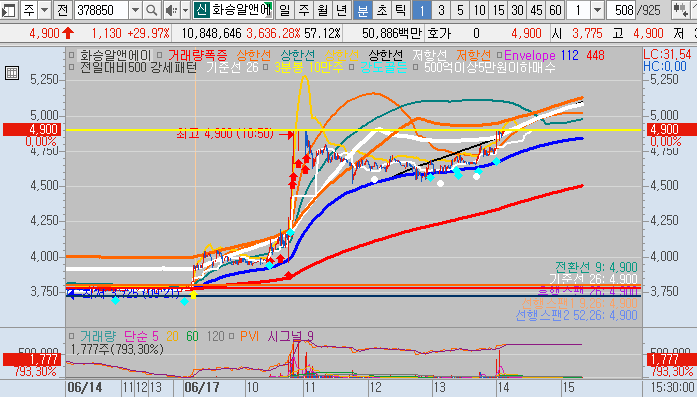The width and height of the screenshot is (697, 397).
Task: Select the 30 minute interval button
Action: pos(517,10)
